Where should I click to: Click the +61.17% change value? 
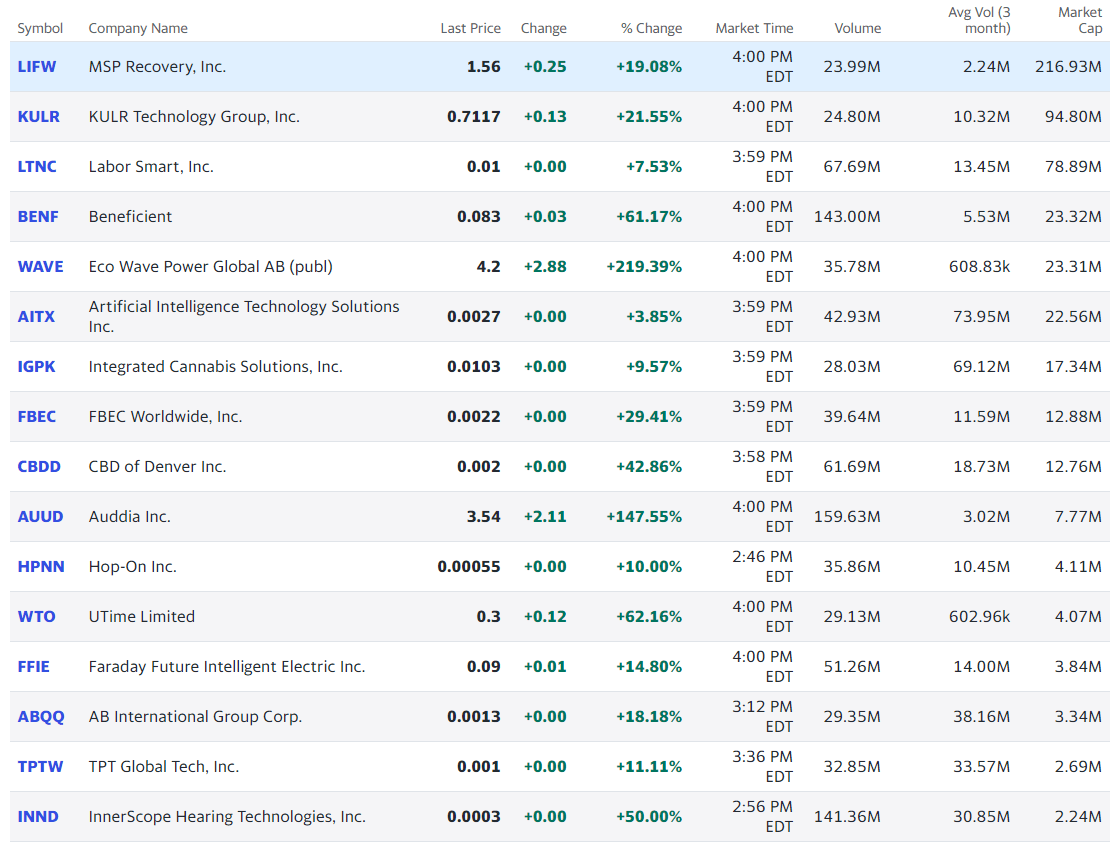click(649, 216)
